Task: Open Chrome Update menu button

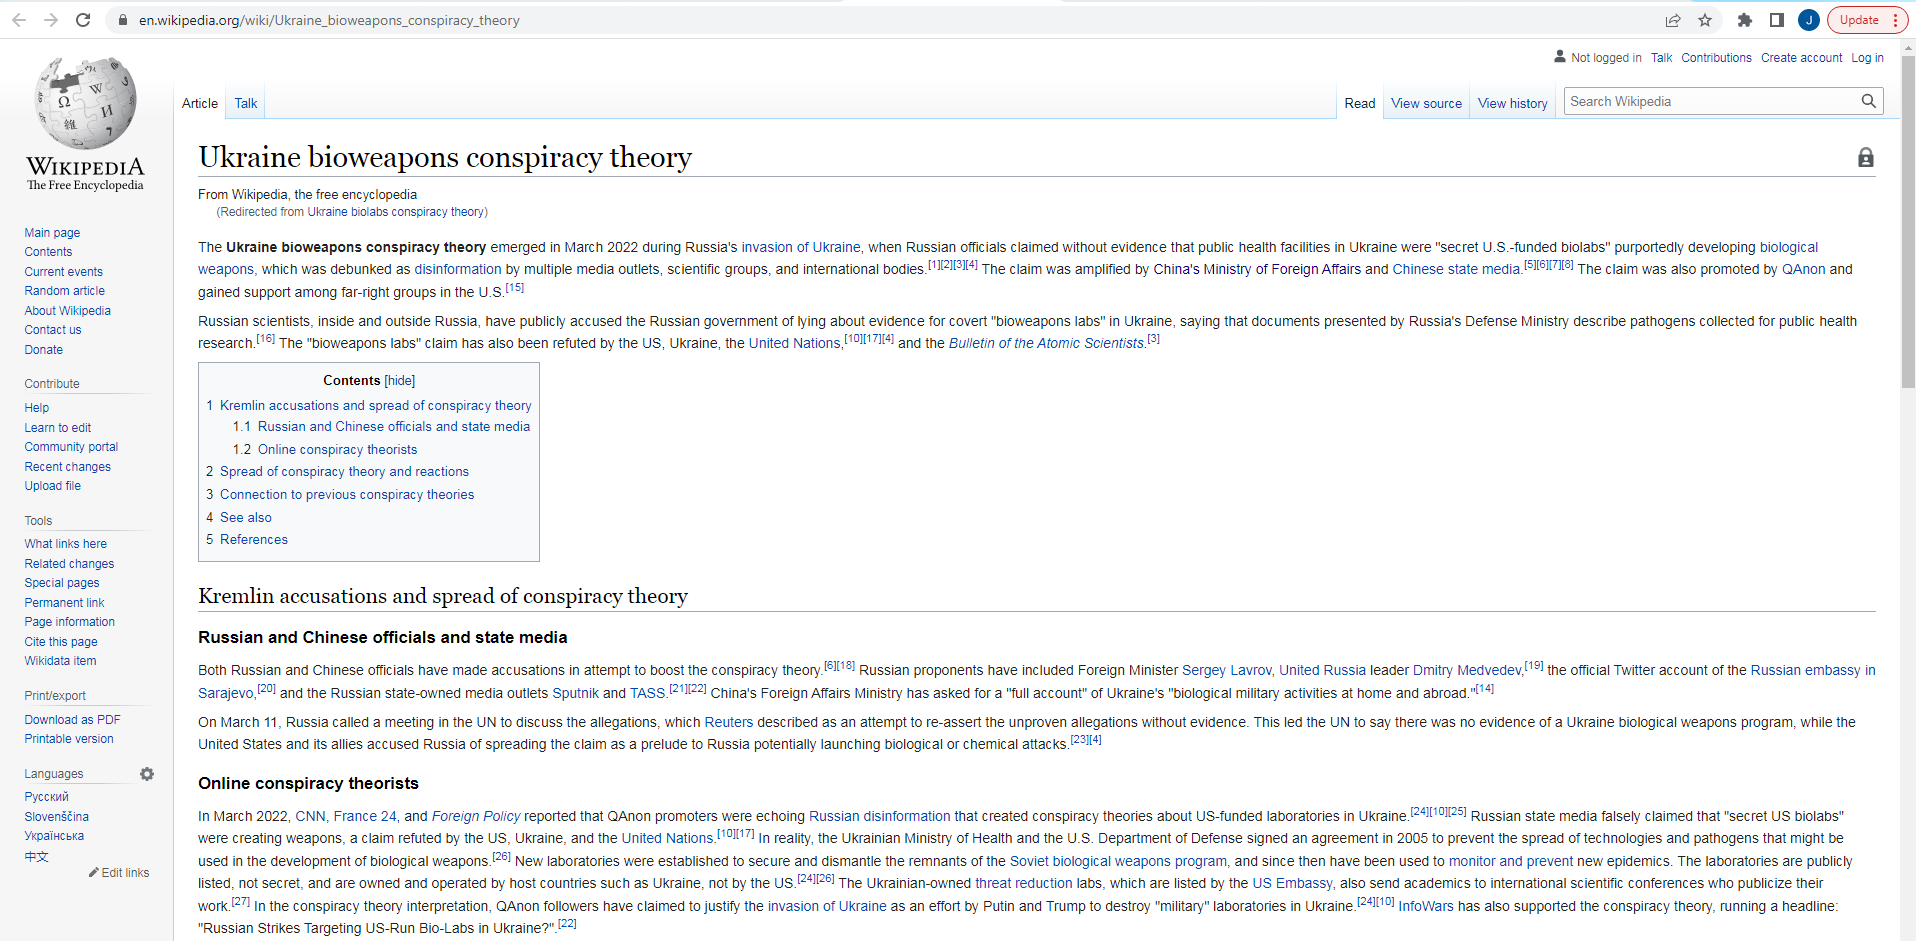Action: tap(1867, 20)
